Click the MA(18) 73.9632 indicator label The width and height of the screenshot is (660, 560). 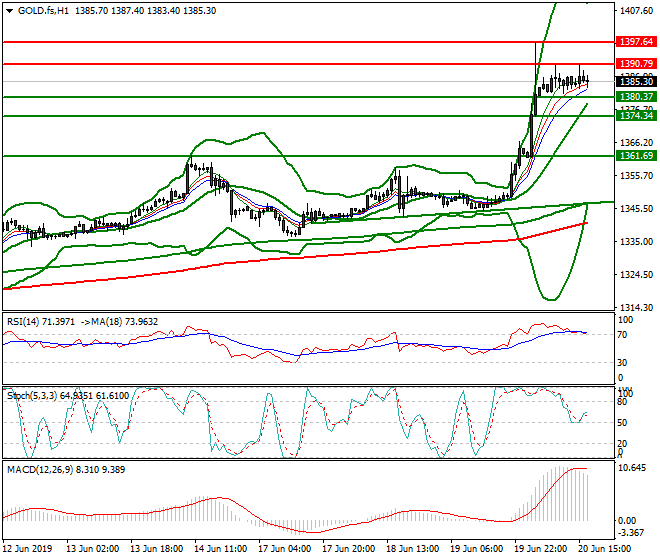[x=124, y=322]
